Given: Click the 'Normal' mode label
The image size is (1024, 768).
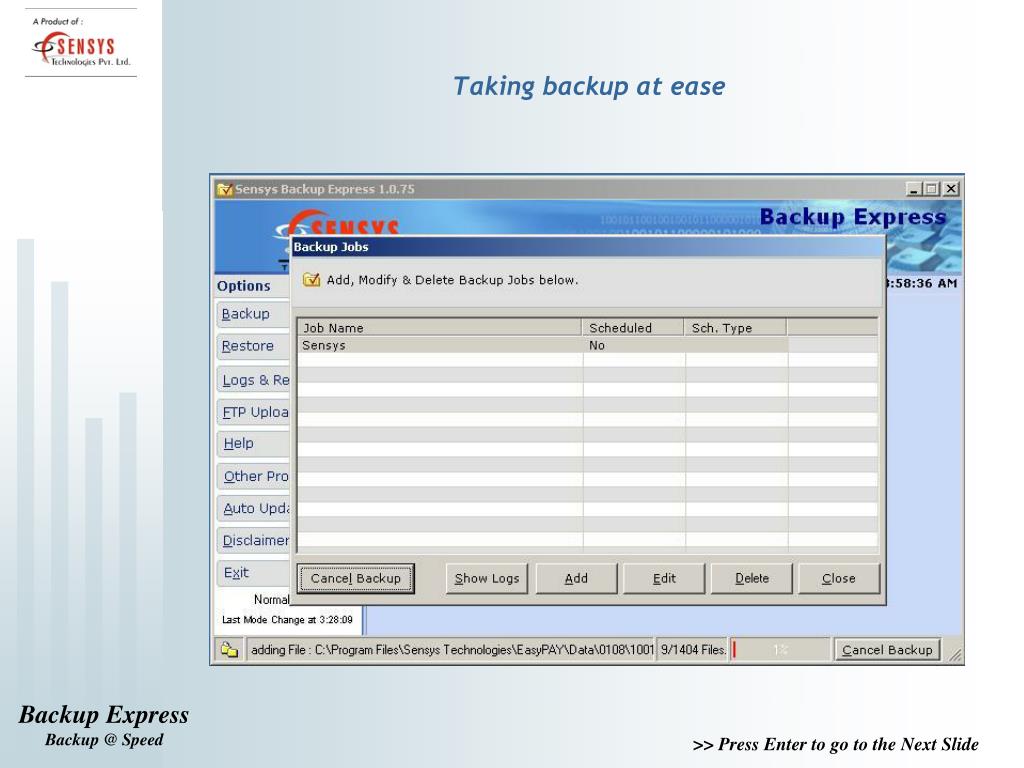Looking at the screenshot, I should pos(272,600).
